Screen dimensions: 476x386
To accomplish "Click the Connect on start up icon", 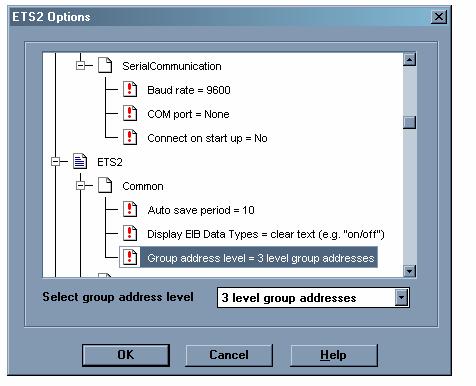I will 130,138.
